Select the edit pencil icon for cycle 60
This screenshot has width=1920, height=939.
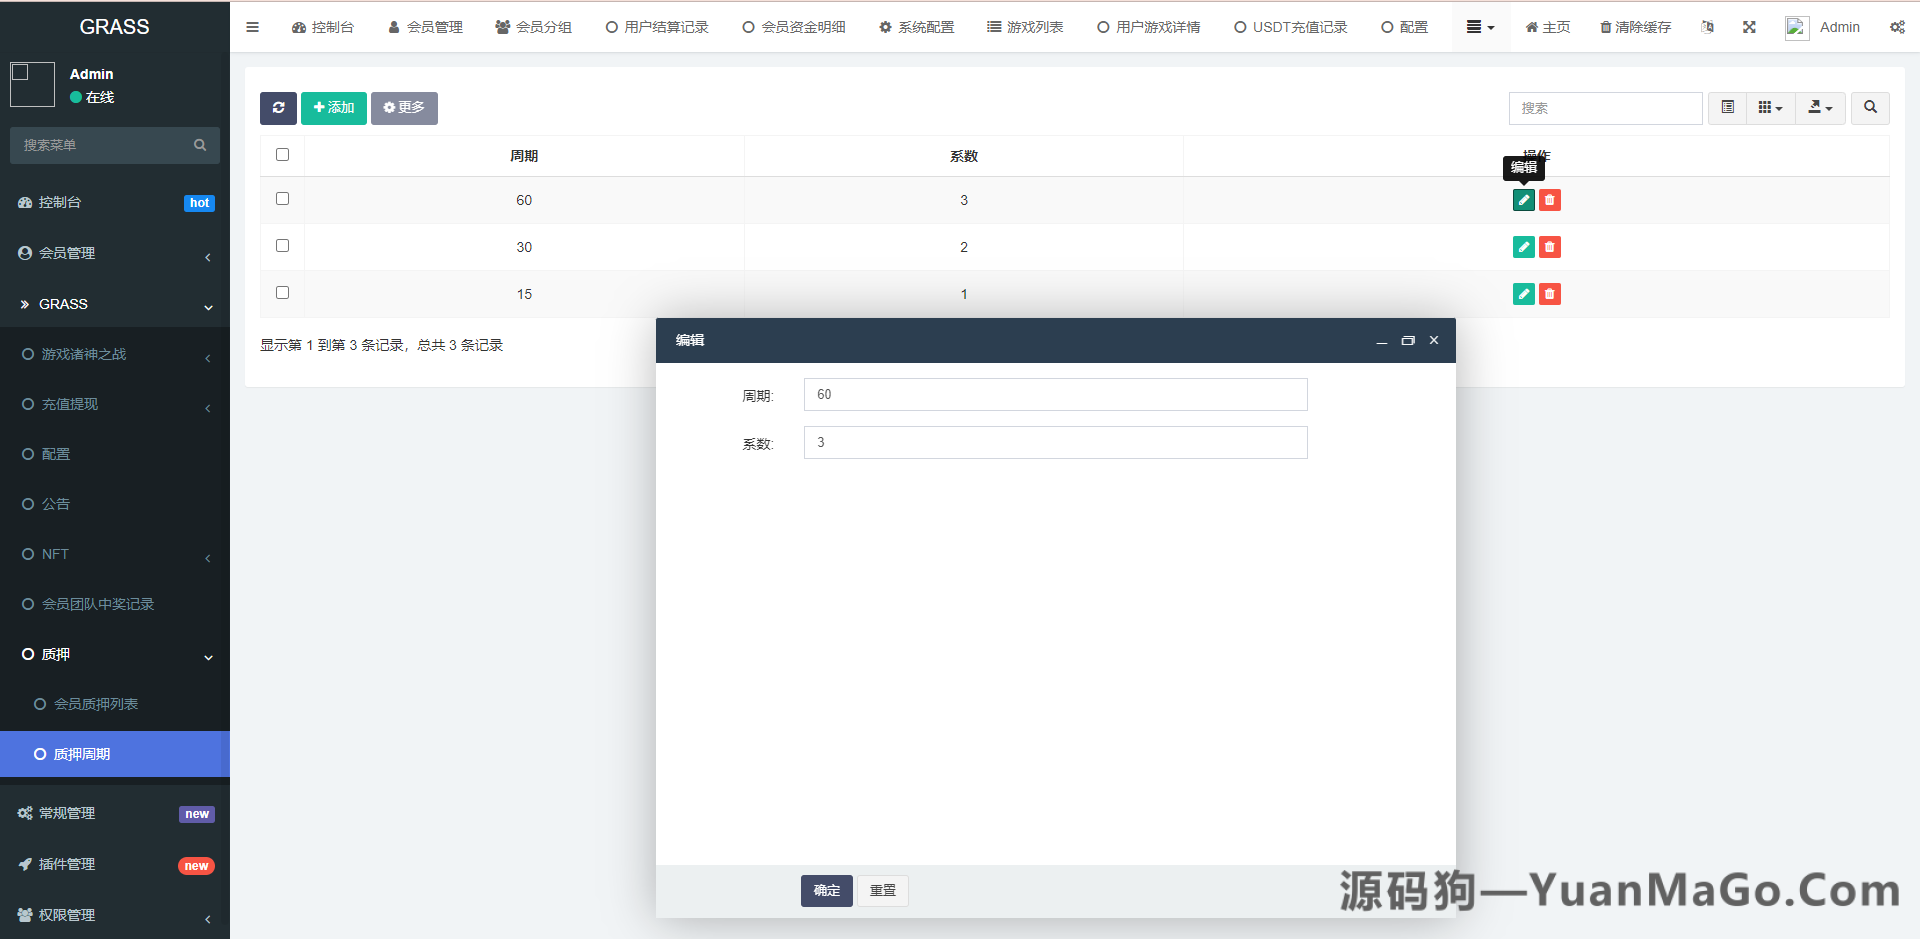(1523, 200)
